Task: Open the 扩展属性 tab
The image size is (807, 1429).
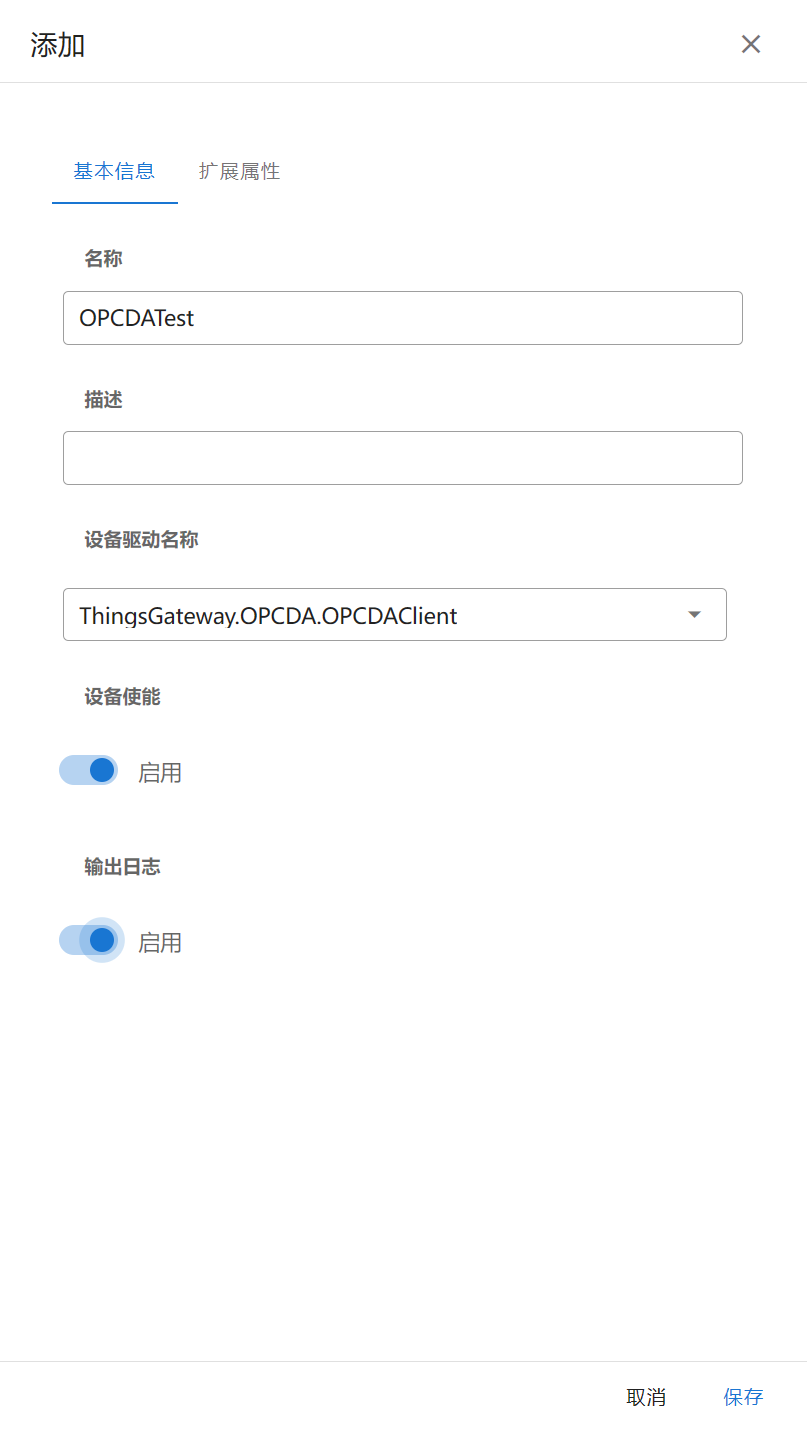Action: click(x=239, y=171)
